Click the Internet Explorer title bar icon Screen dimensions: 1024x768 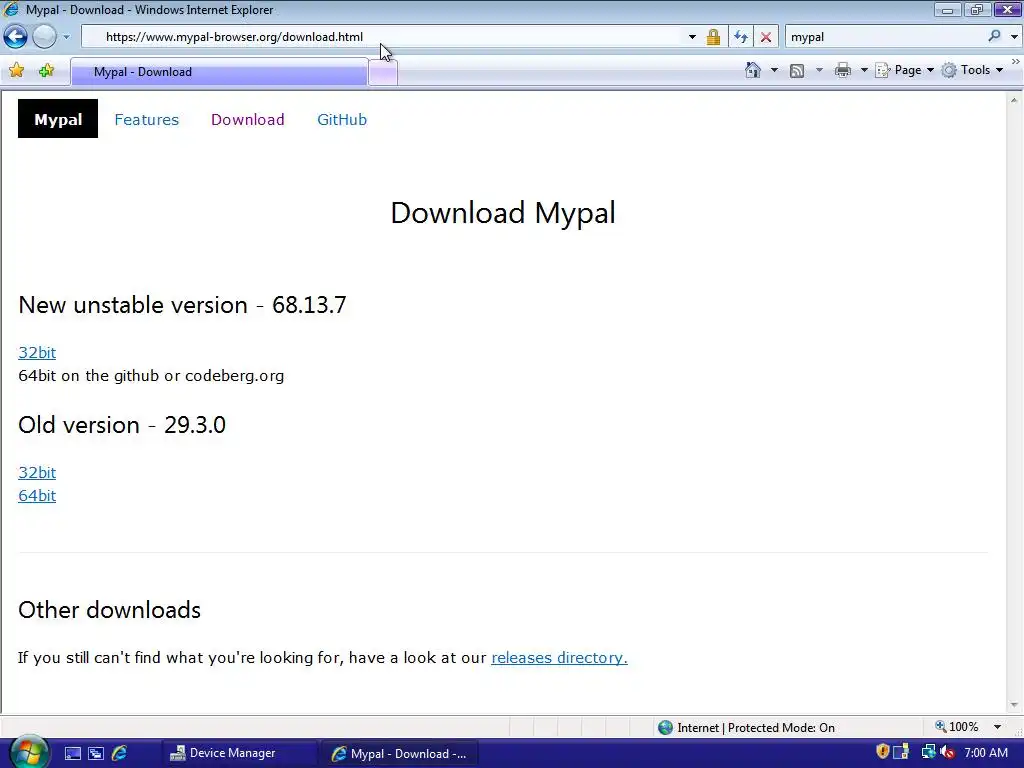pos(11,10)
